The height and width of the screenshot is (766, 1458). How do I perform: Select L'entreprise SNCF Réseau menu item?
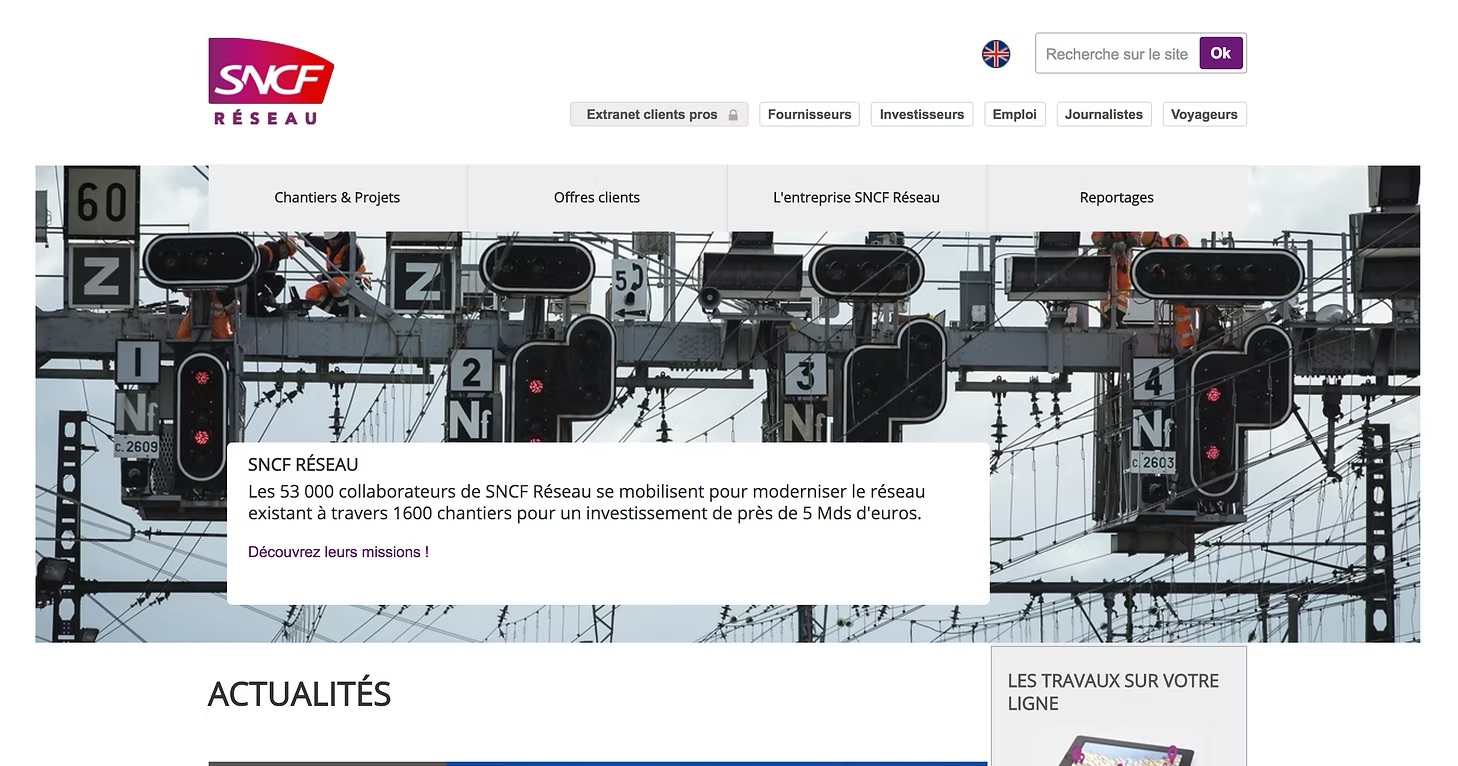point(856,198)
